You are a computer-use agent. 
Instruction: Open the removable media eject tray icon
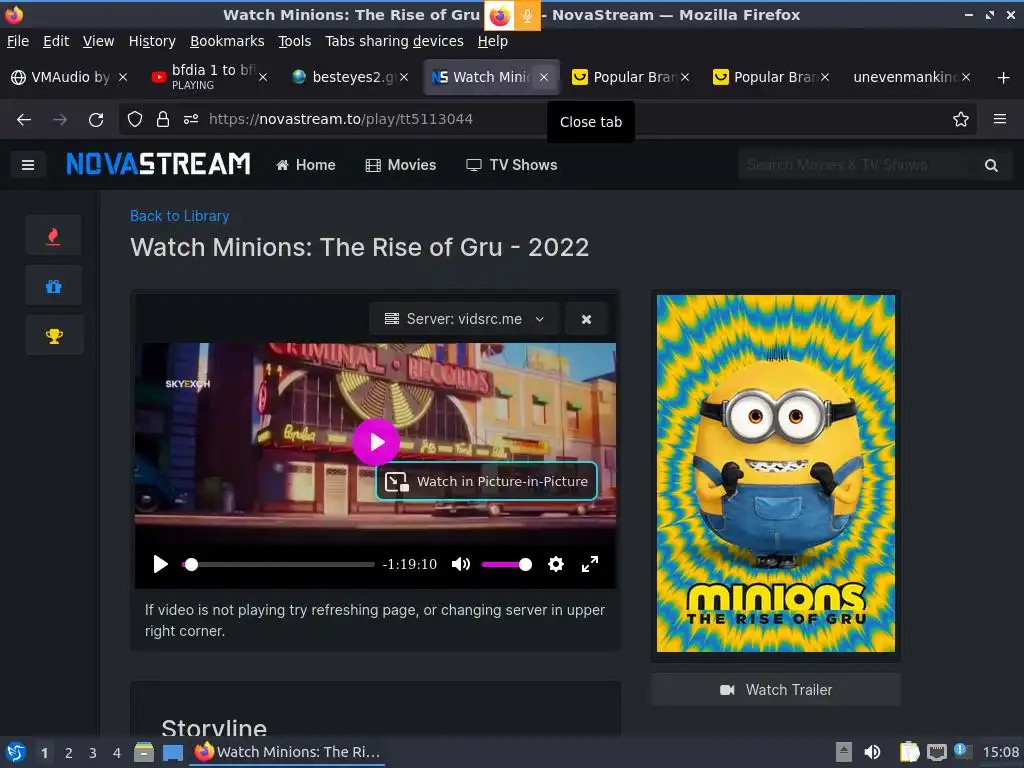click(843, 752)
